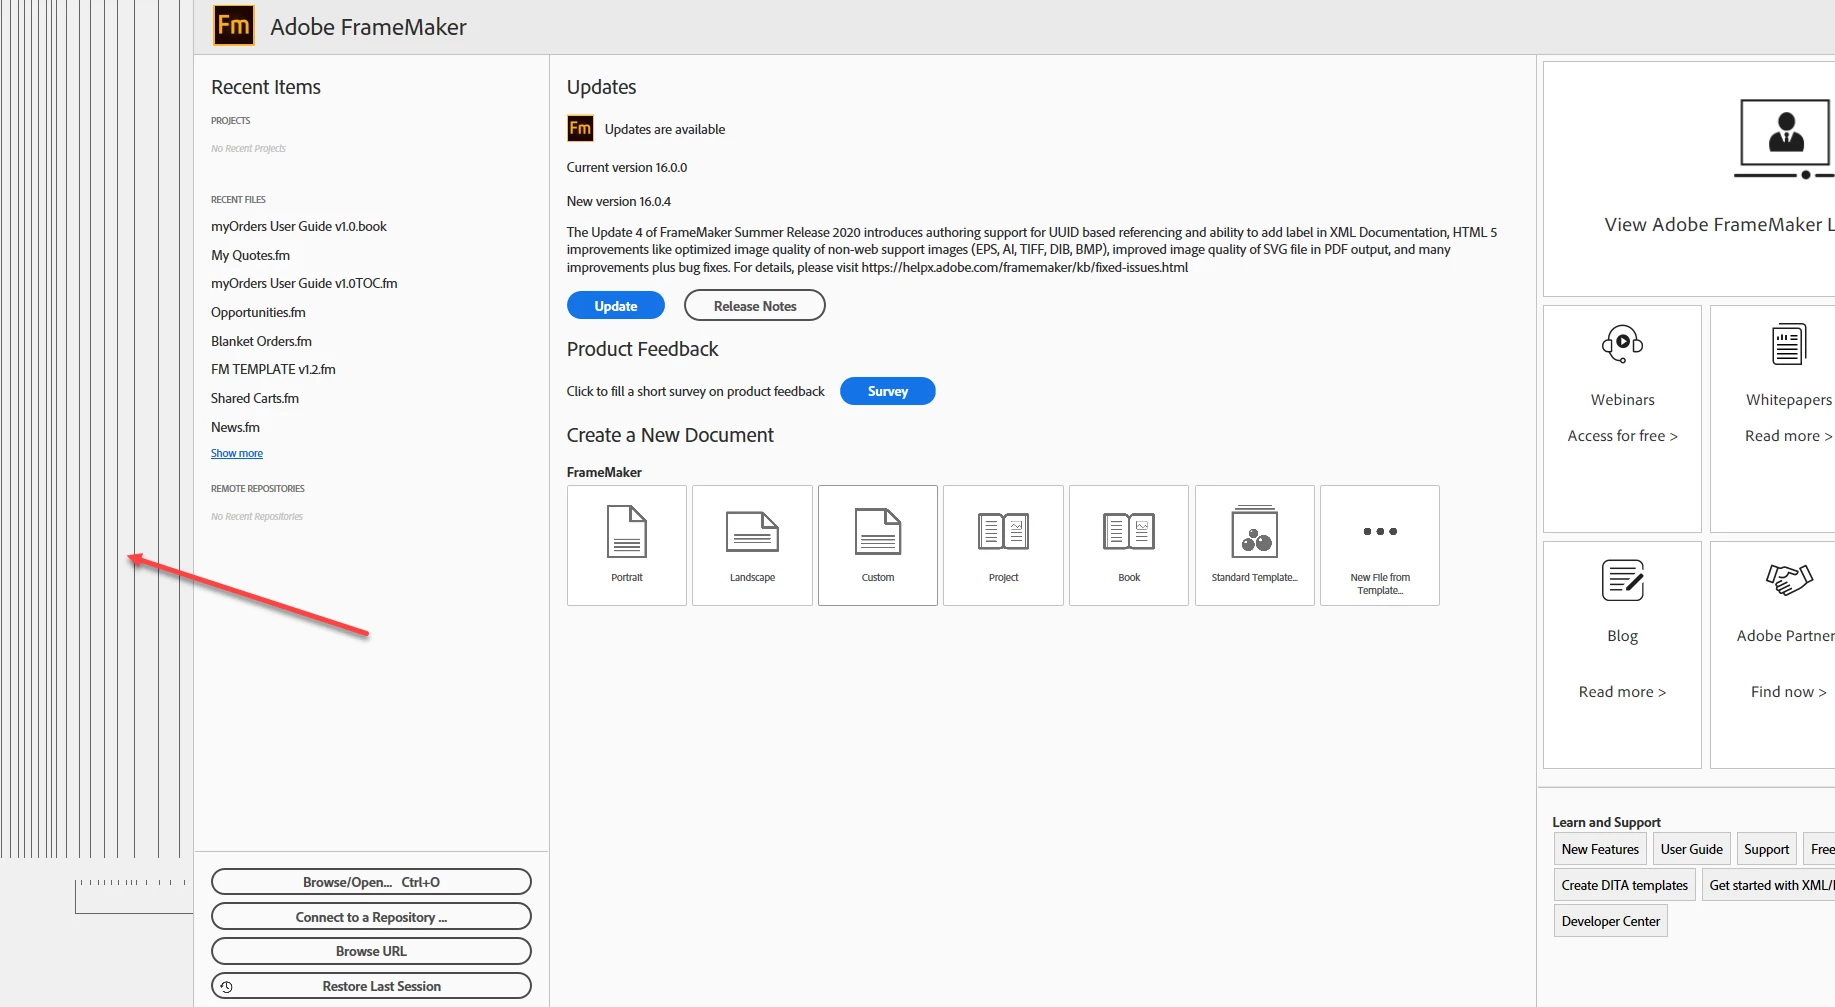Screen dimensions: 1835x1007
Task: Click the Webinars card title
Action: point(1622,400)
